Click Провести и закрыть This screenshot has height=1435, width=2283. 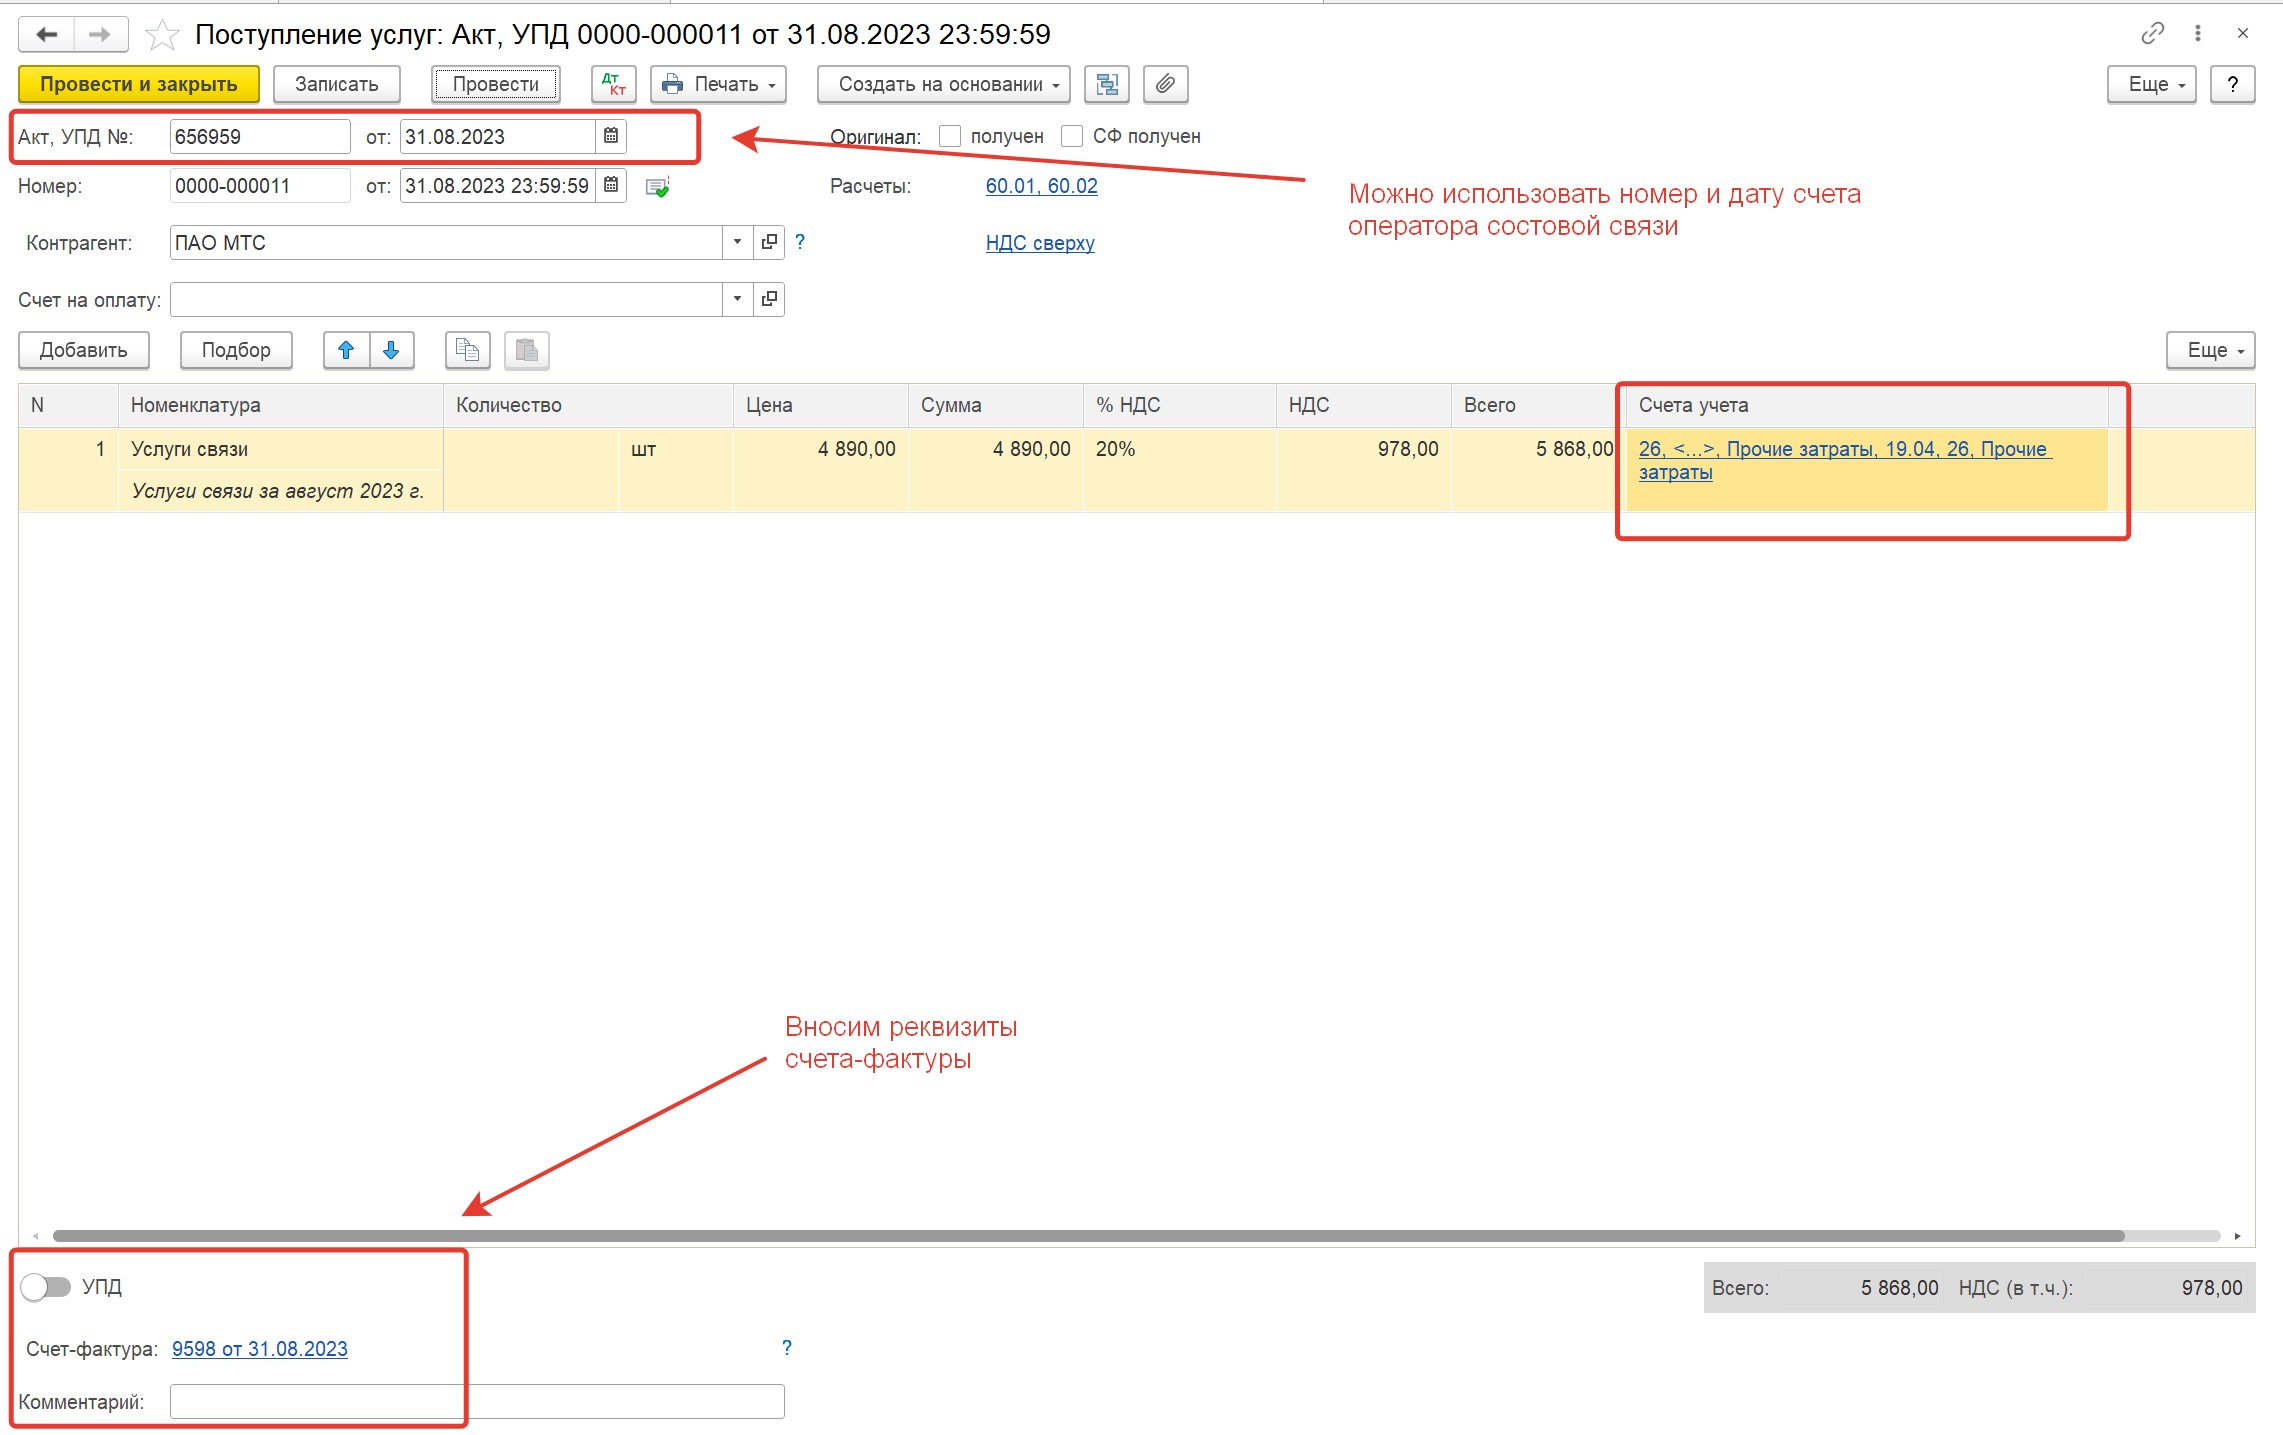pyautogui.click(x=139, y=84)
